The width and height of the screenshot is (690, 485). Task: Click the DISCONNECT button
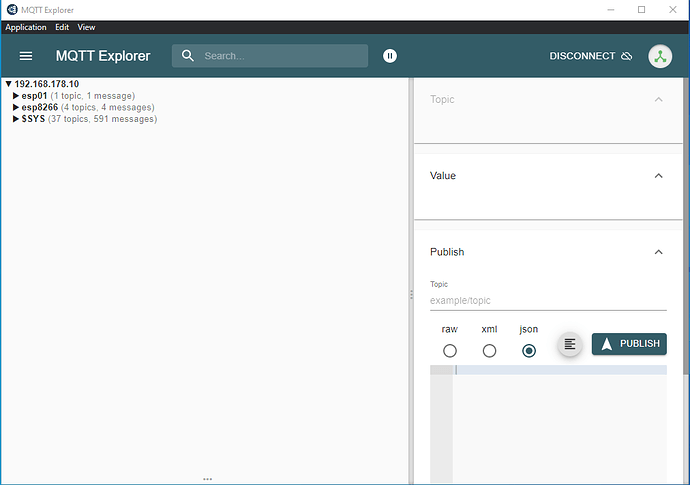pos(590,56)
